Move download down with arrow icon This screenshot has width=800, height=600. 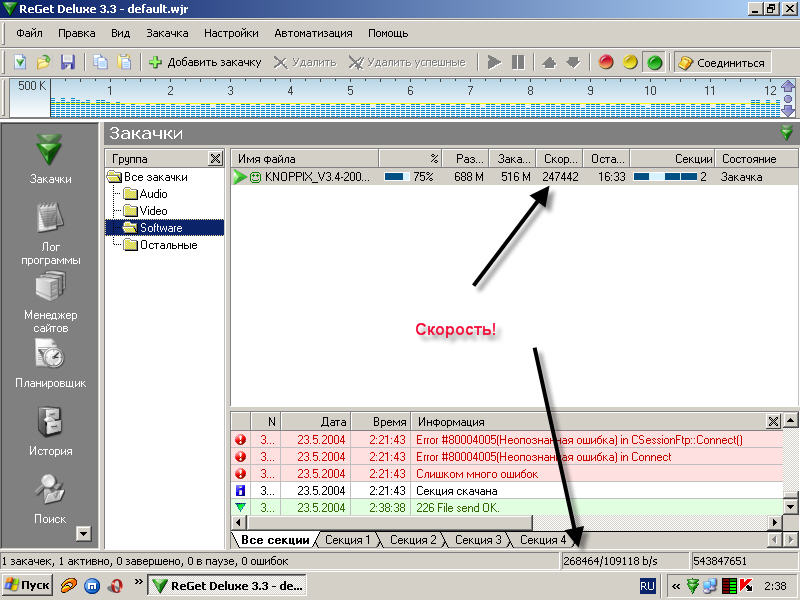point(573,62)
